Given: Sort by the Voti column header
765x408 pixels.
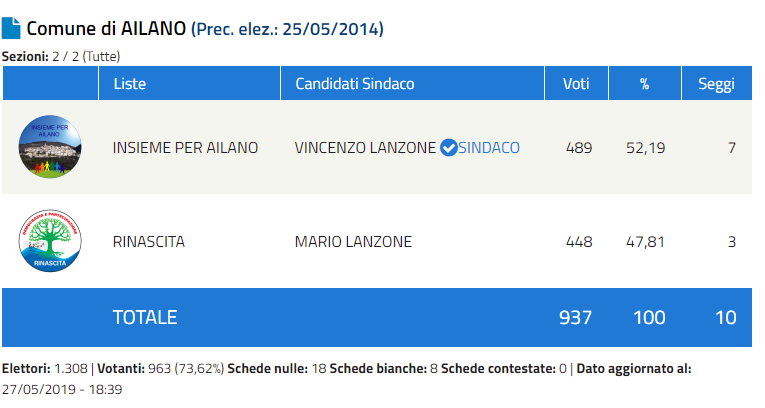Looking at the screenshot, I should [576, 83].
